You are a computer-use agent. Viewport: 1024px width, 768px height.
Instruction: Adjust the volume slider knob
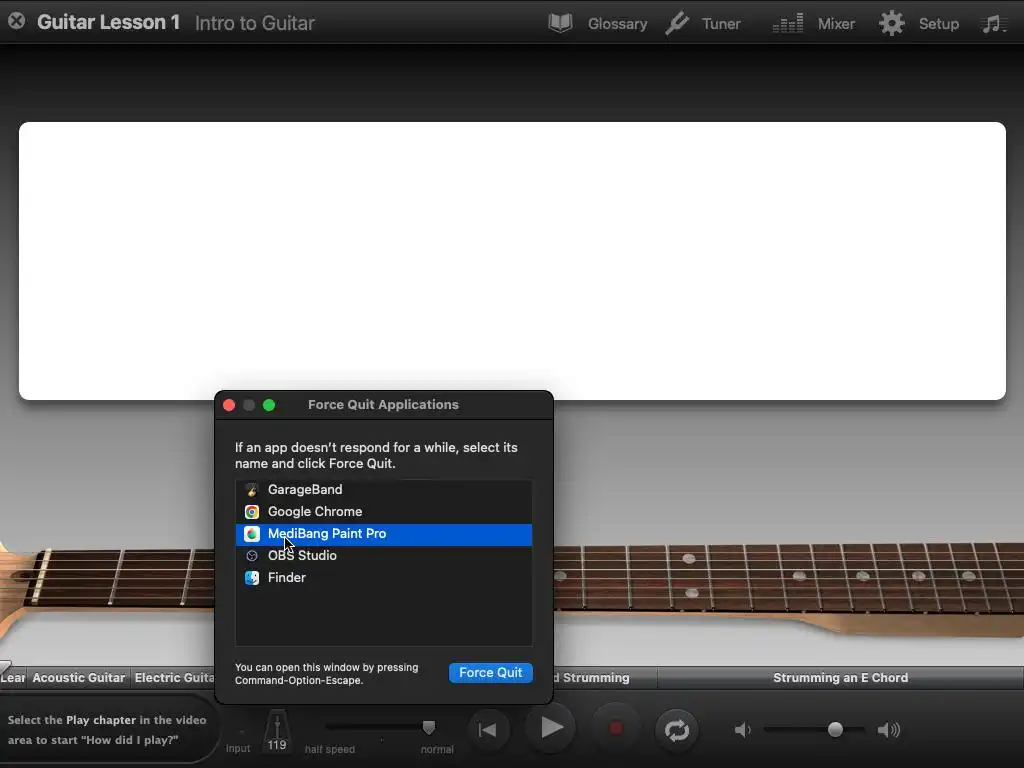[x=835, y=729]
